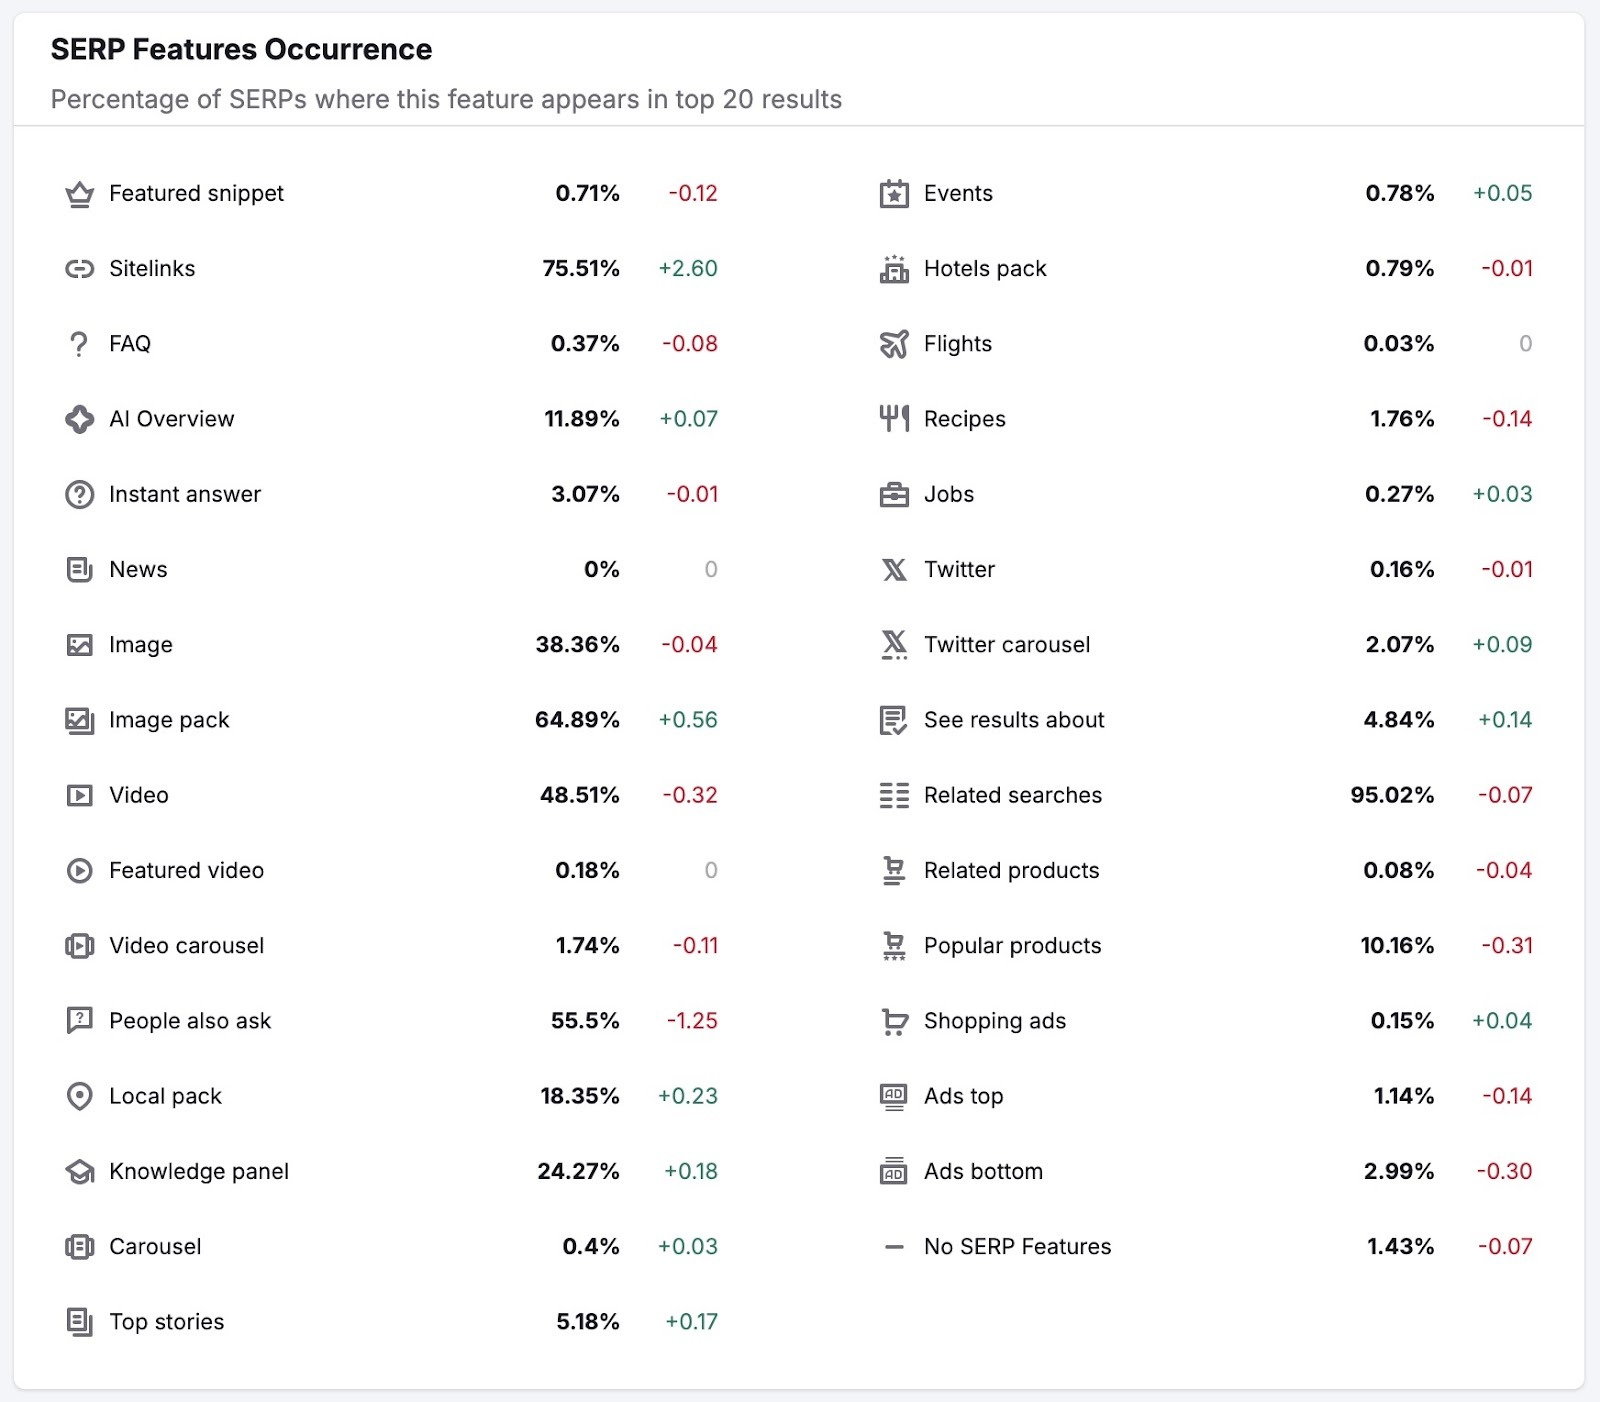Select the Sitelinks chain icon
1600x1402 pixels.
point(79,268)
